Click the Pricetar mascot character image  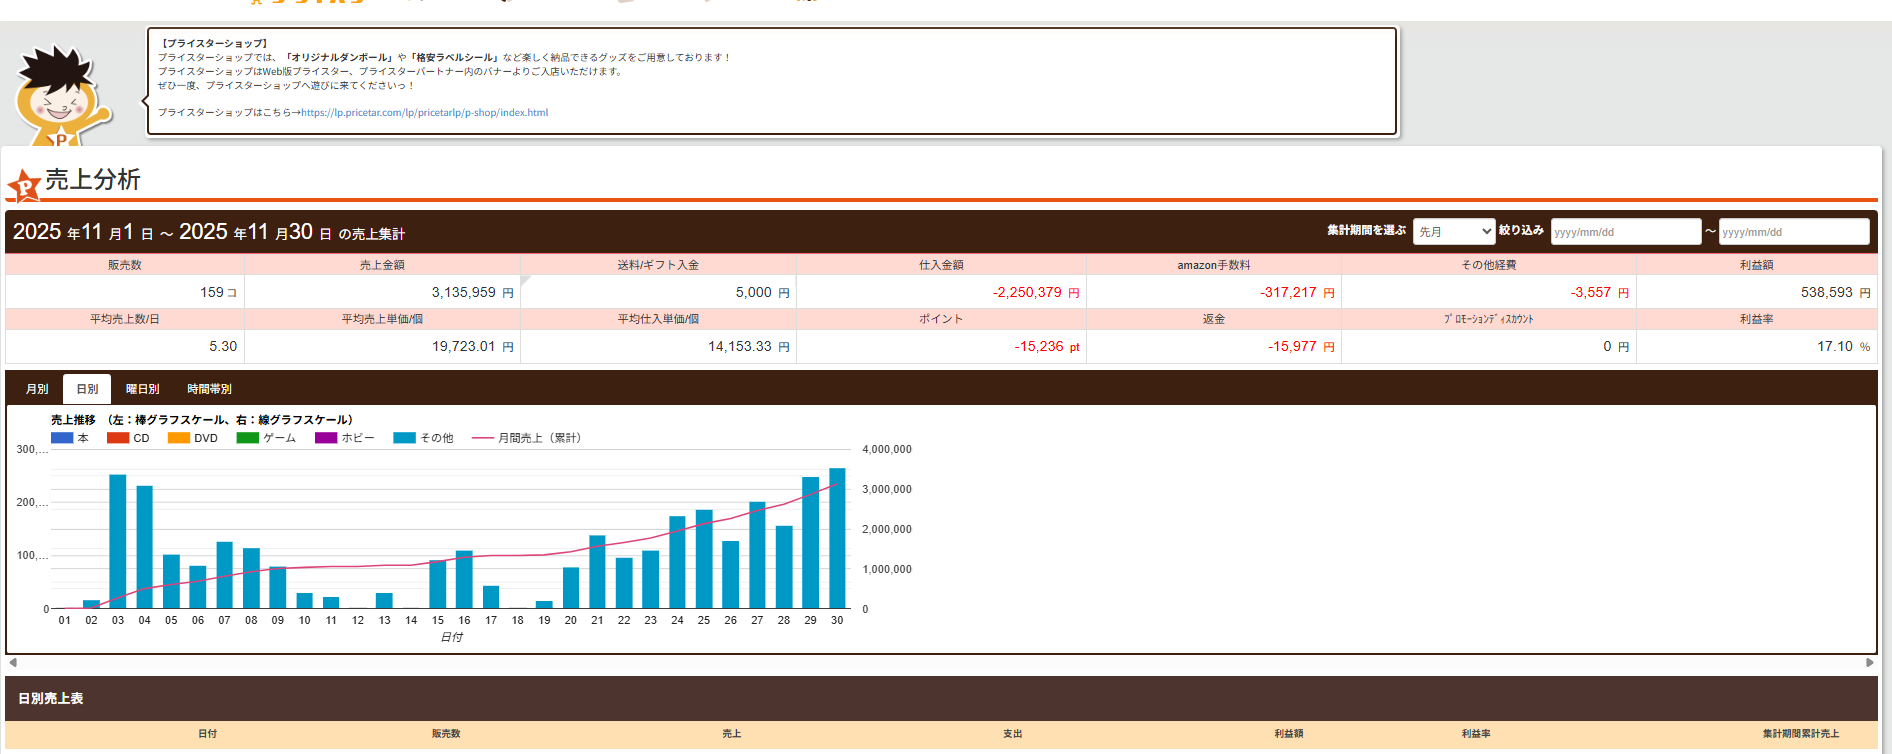tap(62, 96)
